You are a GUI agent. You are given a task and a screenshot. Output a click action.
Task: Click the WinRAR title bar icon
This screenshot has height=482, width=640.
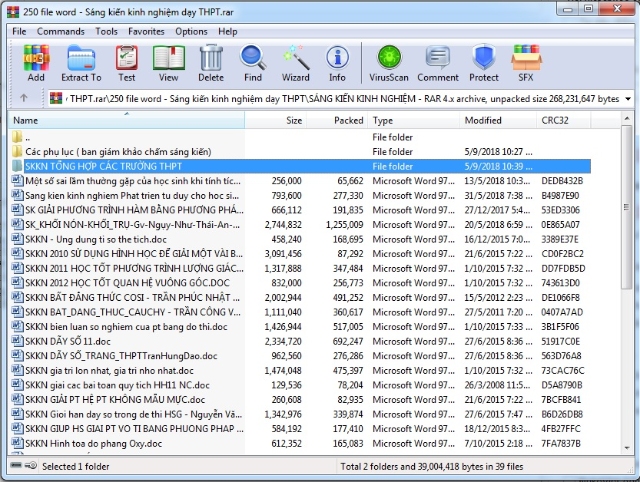click(x=13, y=11)
